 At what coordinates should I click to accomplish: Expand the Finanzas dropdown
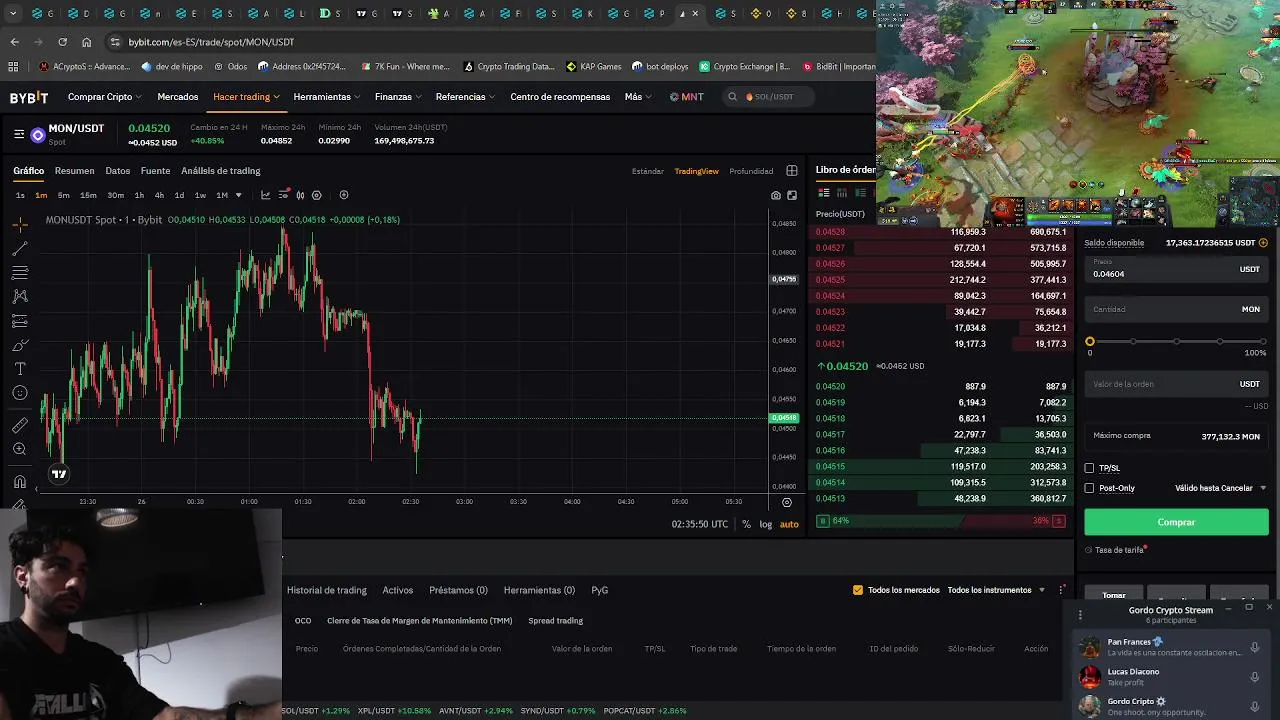pos(398,97)
